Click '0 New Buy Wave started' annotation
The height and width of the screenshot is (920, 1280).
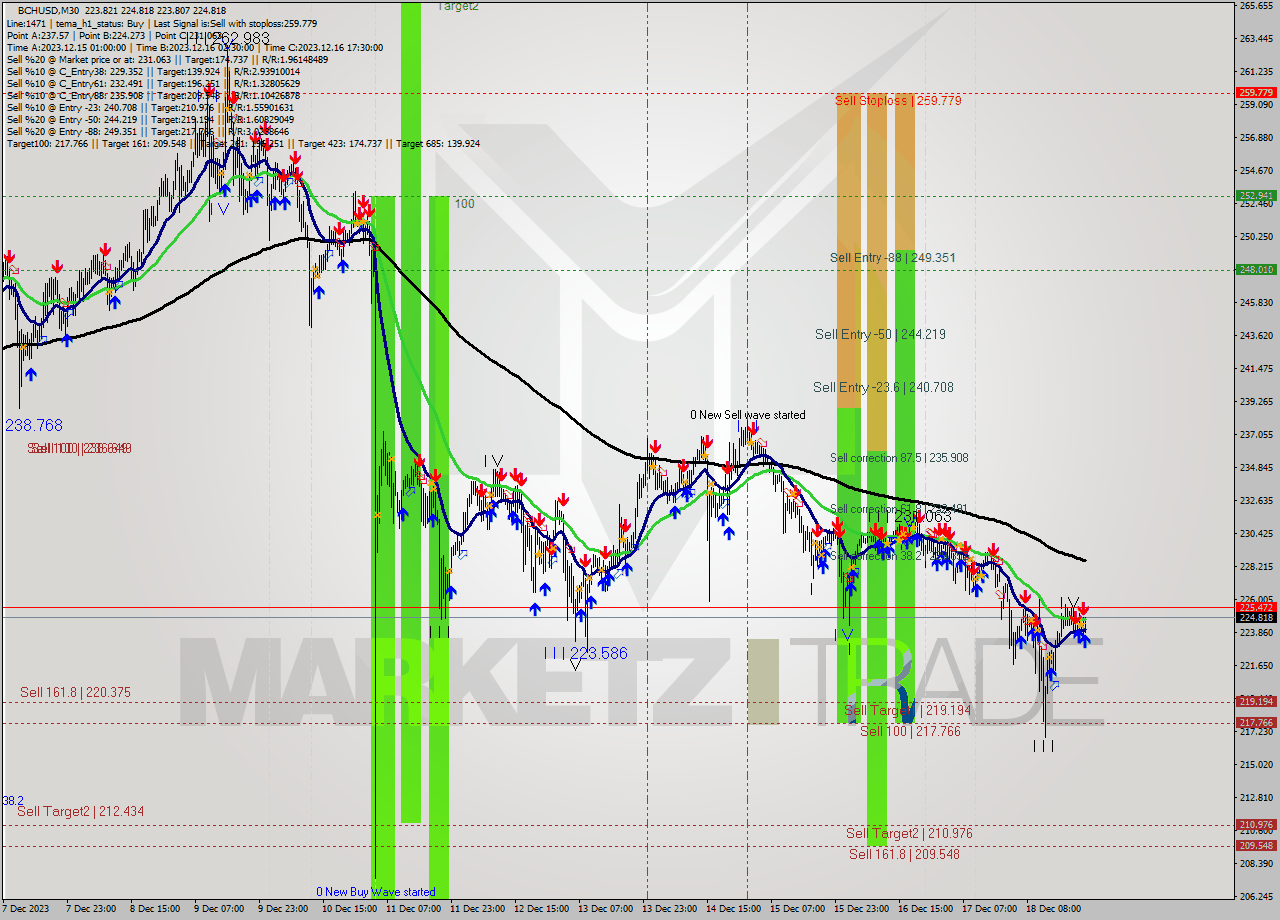coord(376,892)
